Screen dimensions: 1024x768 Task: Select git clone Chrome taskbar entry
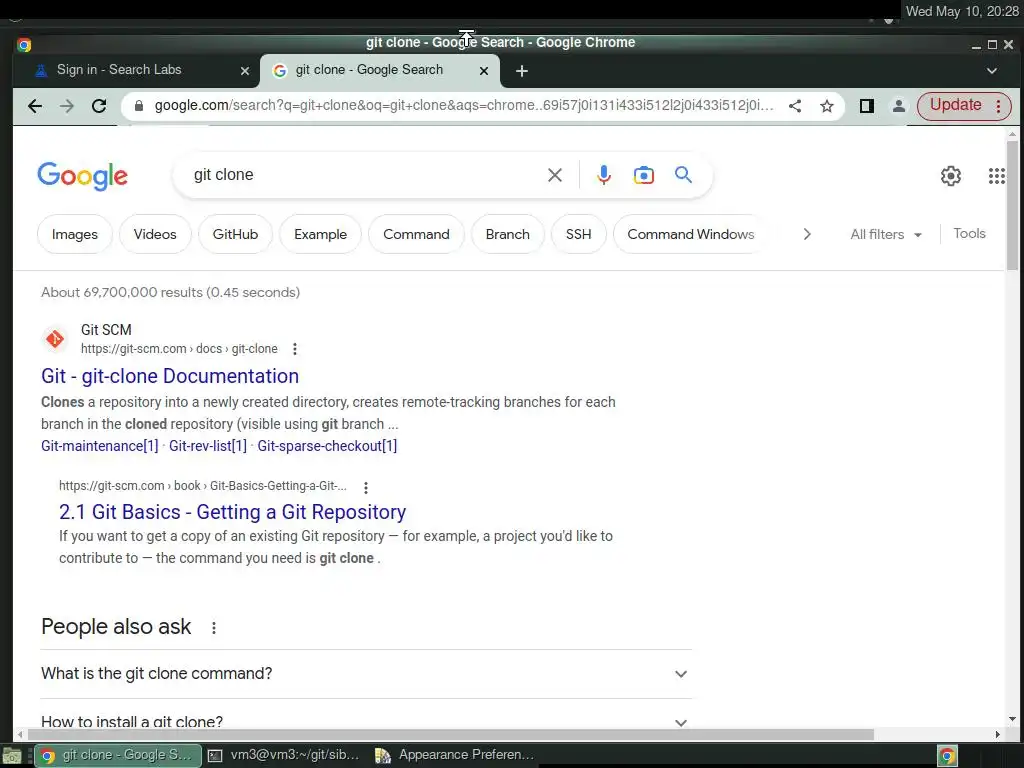pos(118,755)
